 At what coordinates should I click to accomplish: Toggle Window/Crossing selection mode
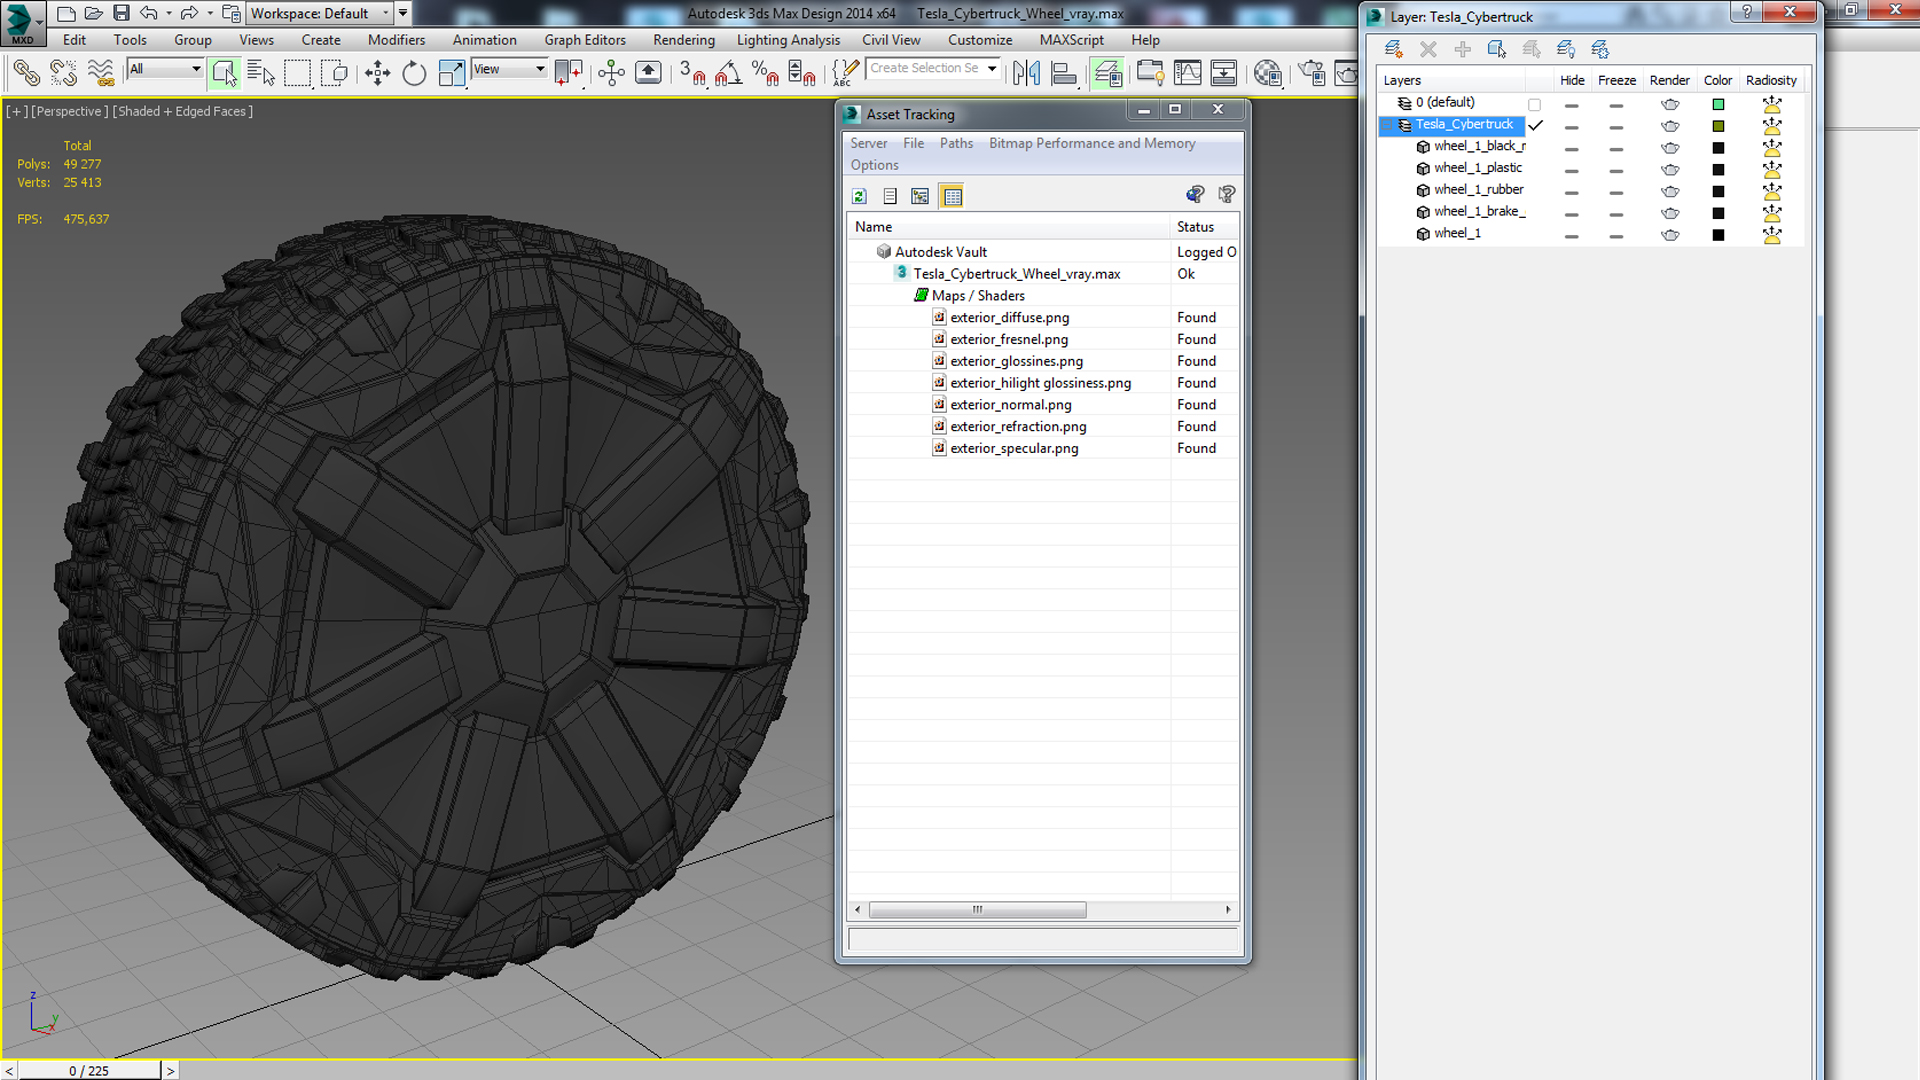click(x=335, y=73)
